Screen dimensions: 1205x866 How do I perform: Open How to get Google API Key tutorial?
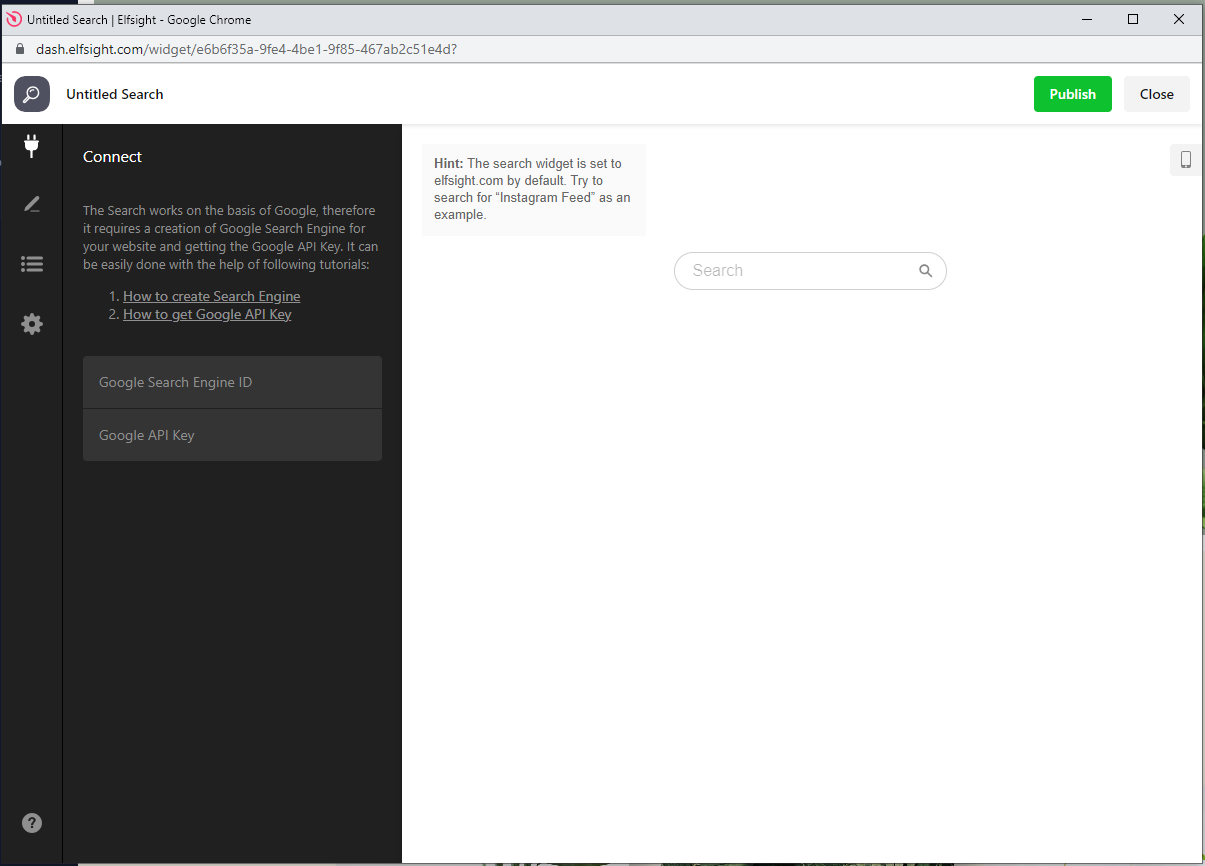(207, 314)
